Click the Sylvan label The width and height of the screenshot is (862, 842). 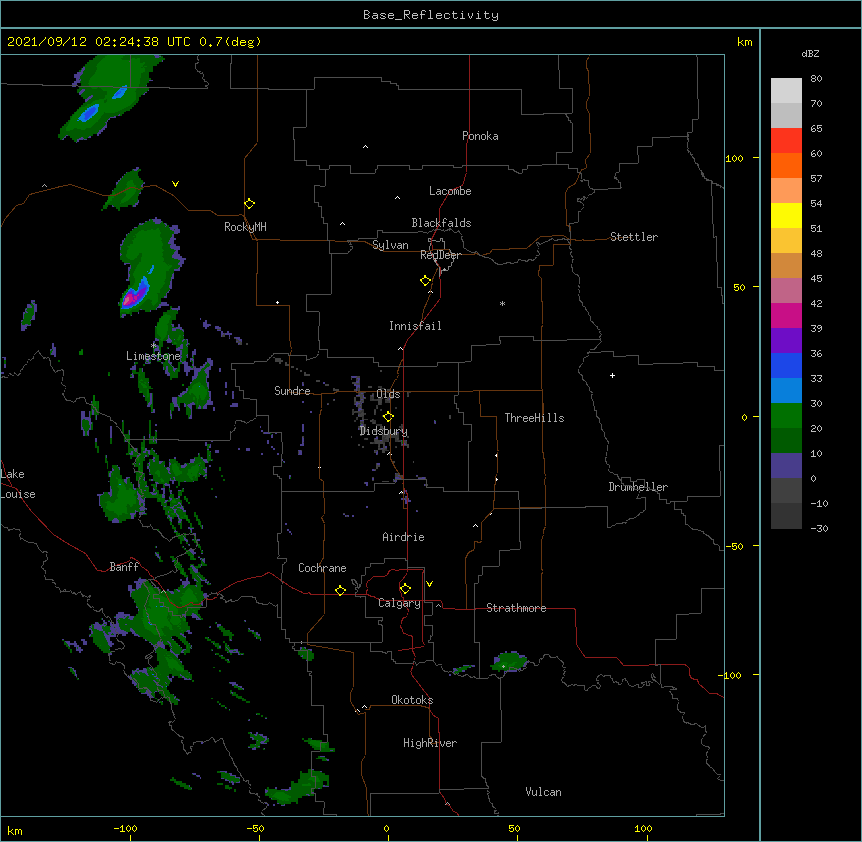390,245
